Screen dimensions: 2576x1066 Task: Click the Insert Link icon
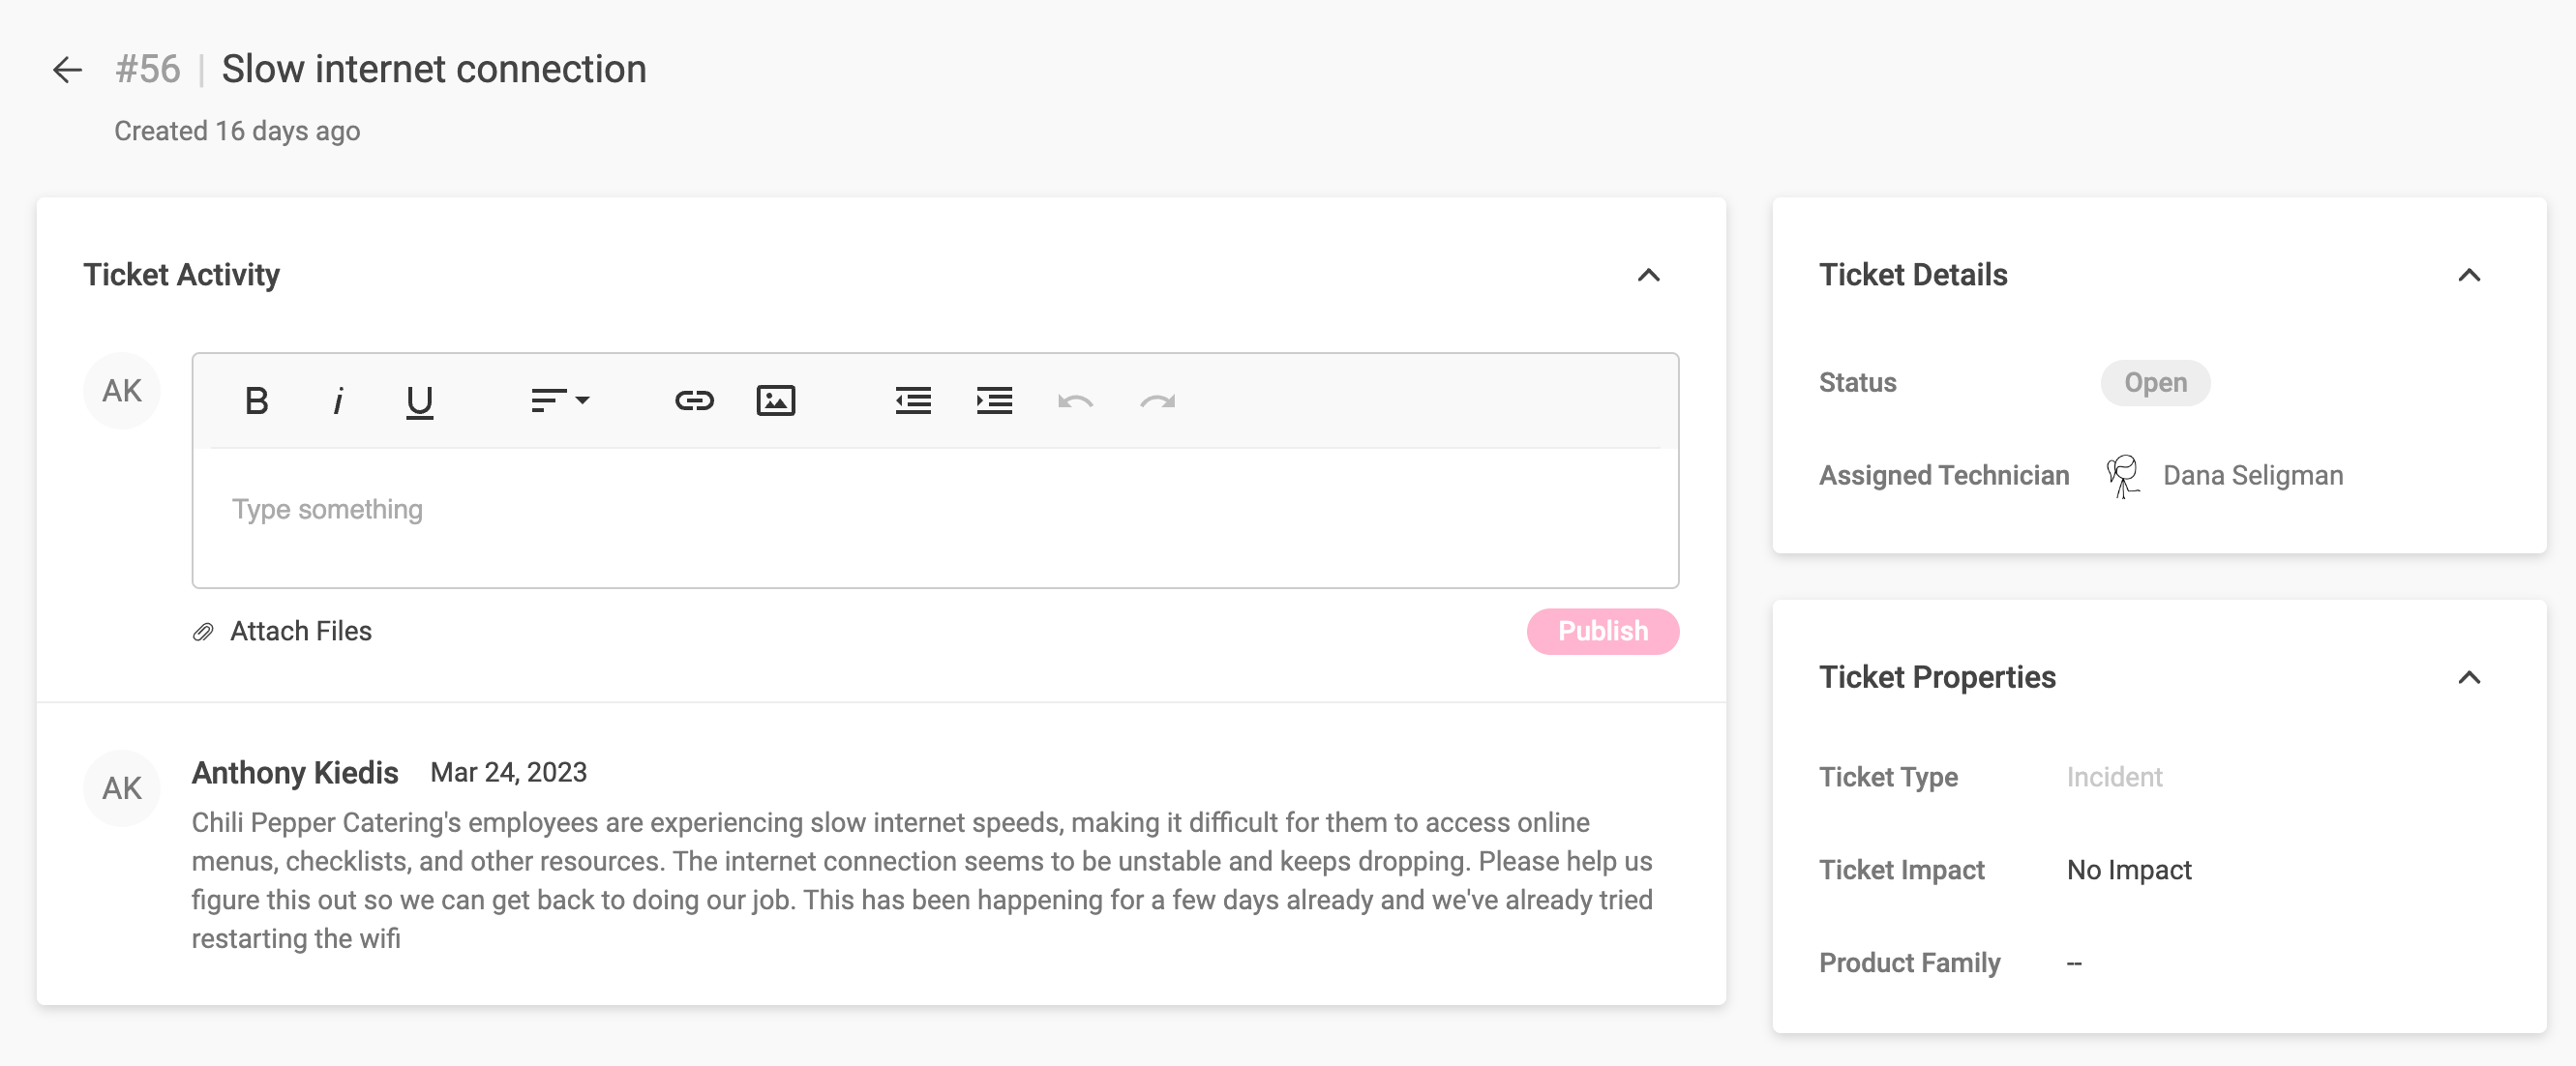(x=693, y=400)
